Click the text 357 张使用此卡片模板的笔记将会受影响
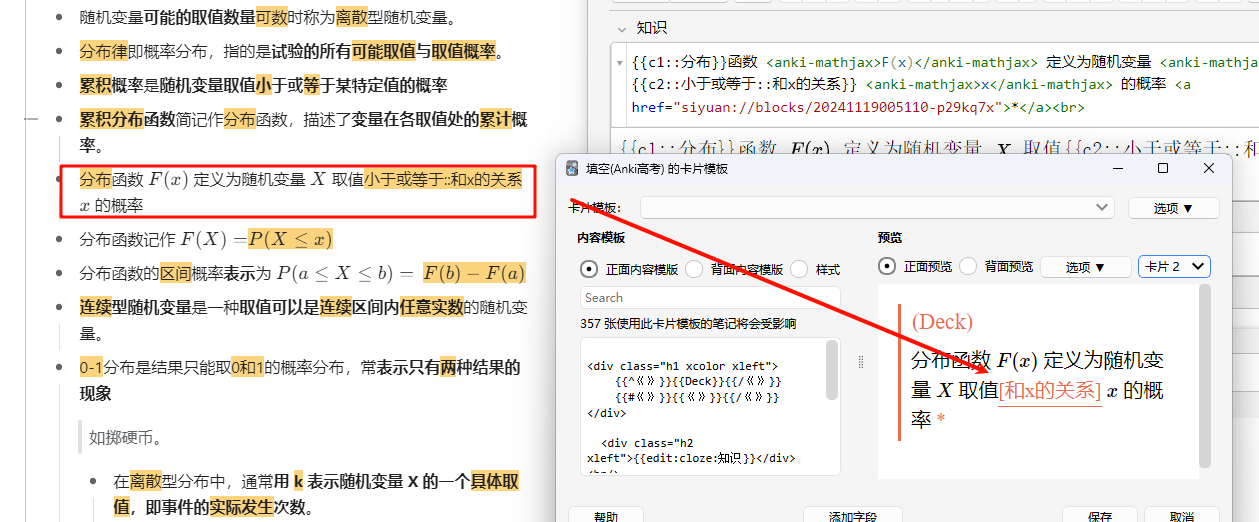The width and height of the screenshot is (1259, 522). [x=688, y=324]
